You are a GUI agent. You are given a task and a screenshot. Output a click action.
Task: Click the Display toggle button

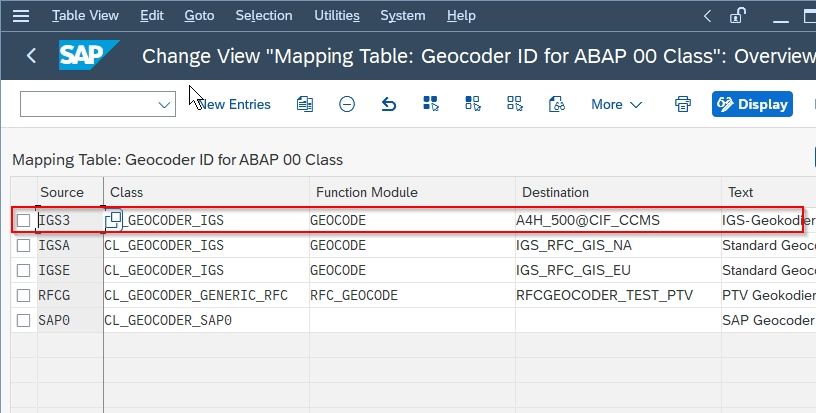pyautogui.click(x=753, y=104)
